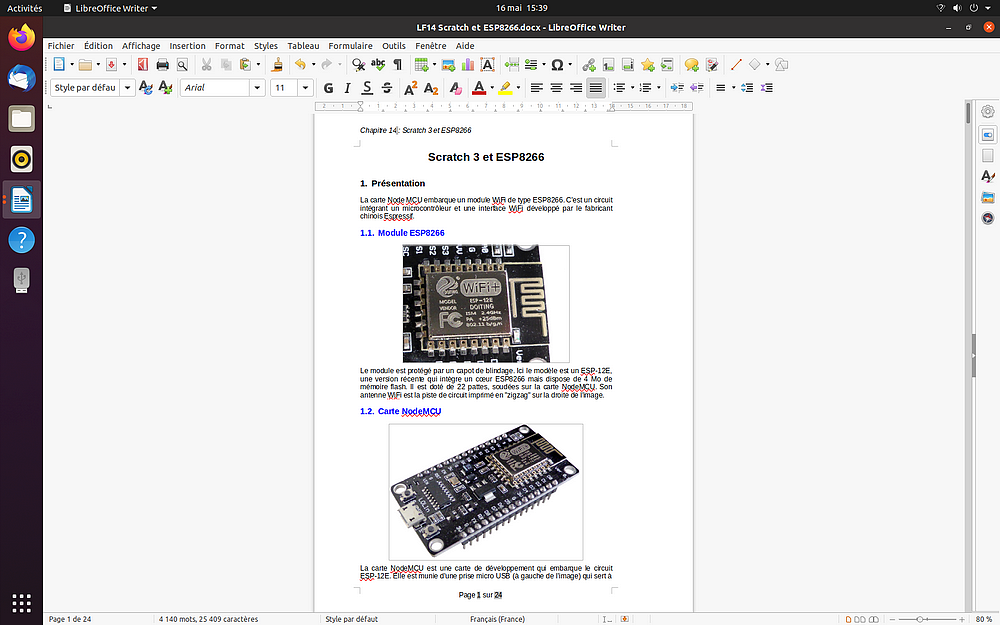Insert a text box
1000x625 pixels.
(x=487, y=64)
